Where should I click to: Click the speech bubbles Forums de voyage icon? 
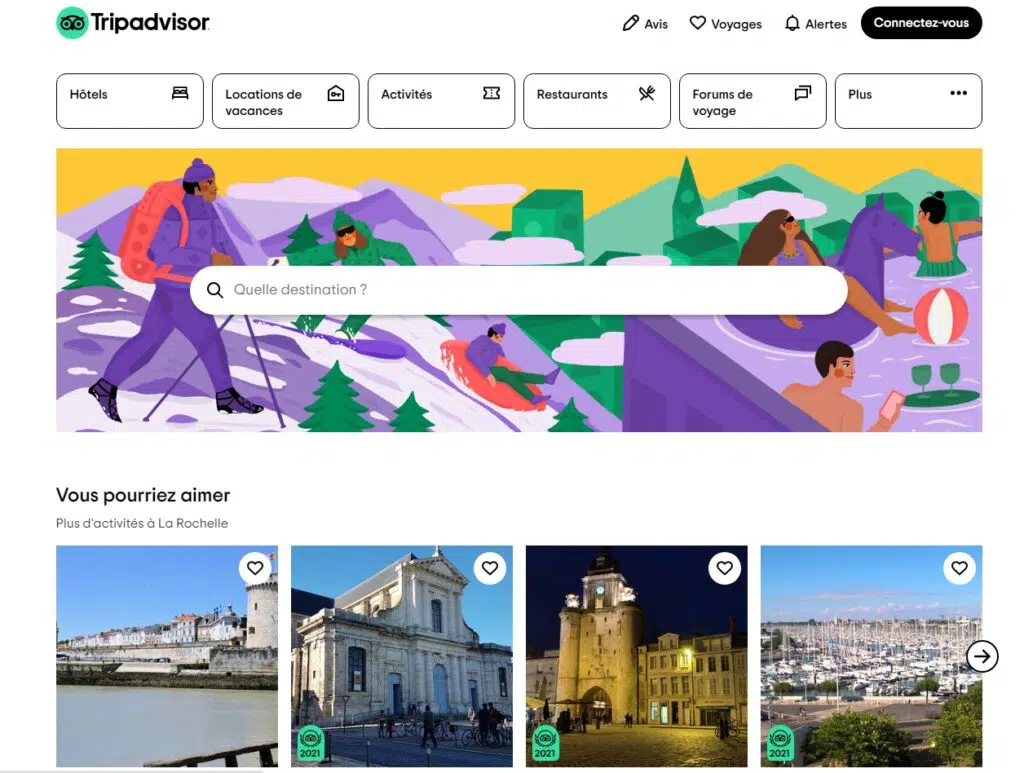tap(803, 93)
